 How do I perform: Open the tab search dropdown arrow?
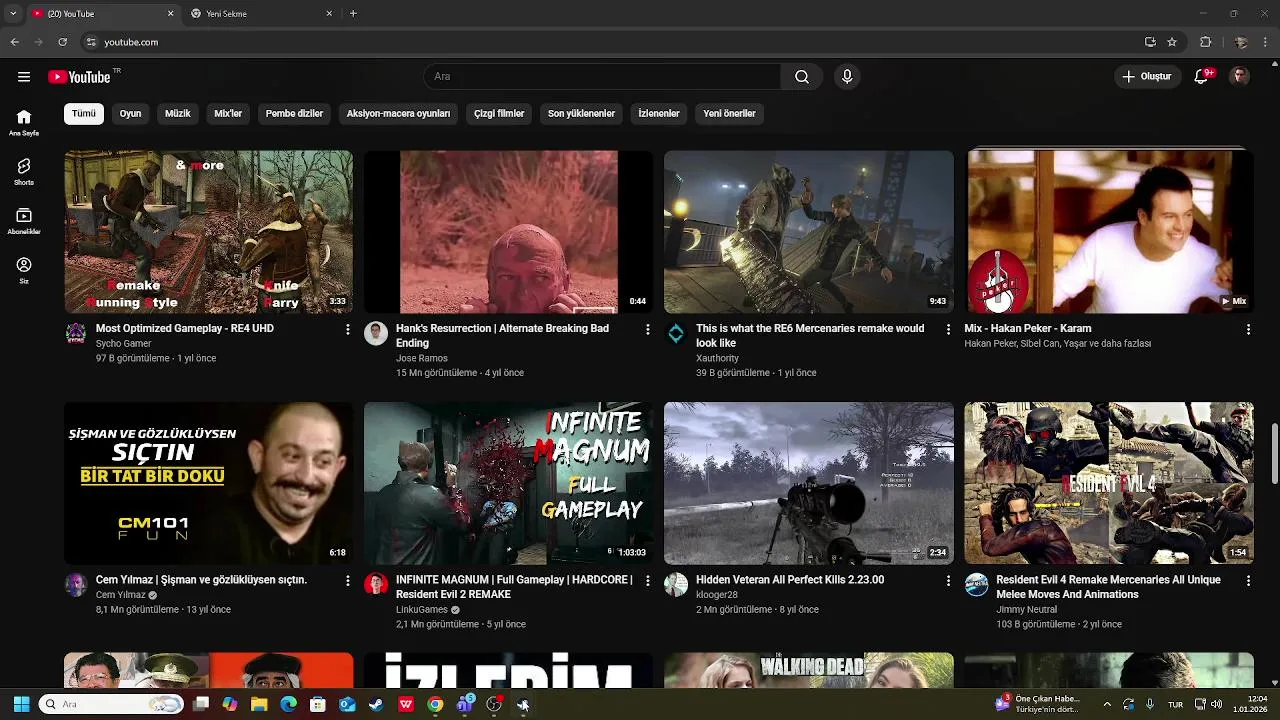pyautogui.click(x=12, y=13)
